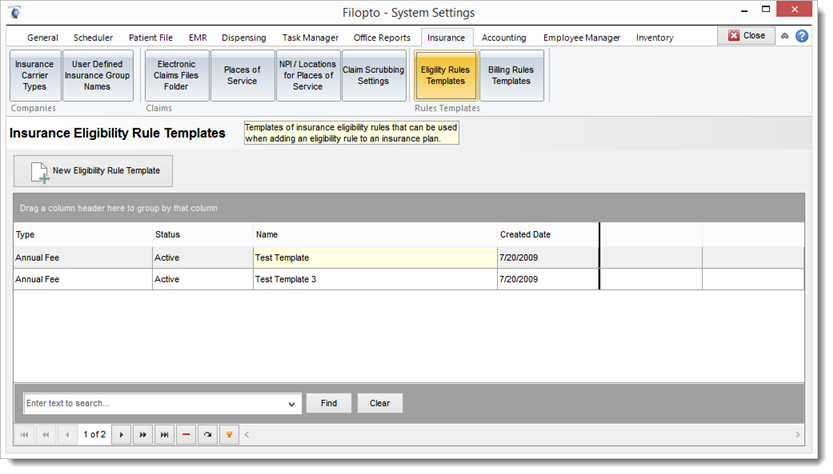Go to first page in pager
833x474 pixels.
click(24, 435)
